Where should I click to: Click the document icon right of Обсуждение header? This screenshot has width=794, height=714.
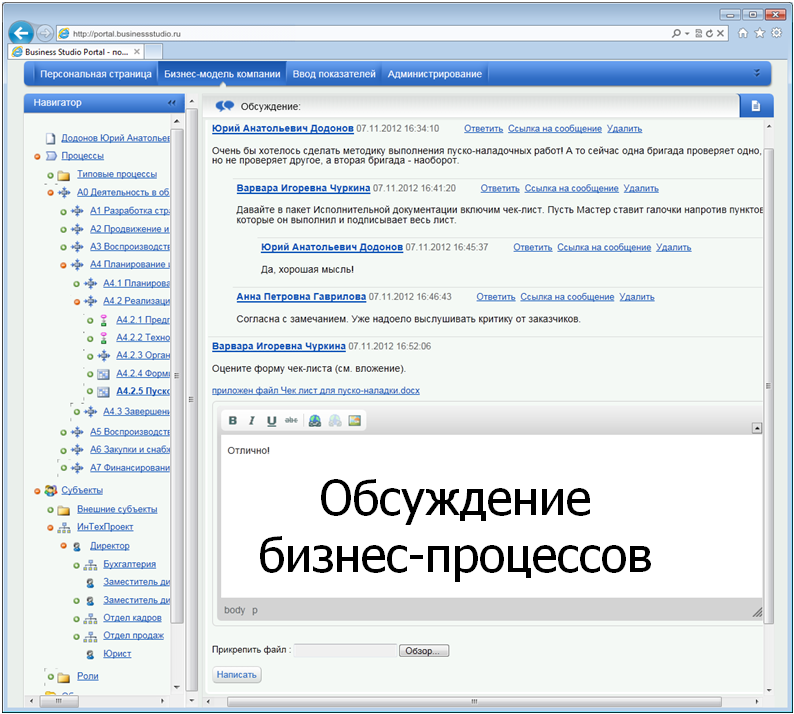pos(756,105)
